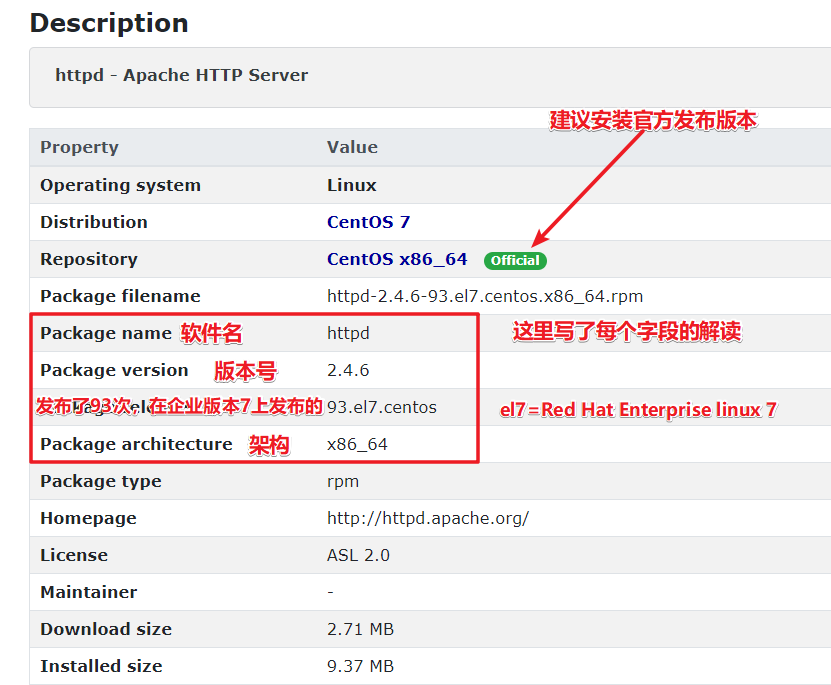Select the 'Download size' label
This screenshot has height=685, width=831.
(107, 629)
